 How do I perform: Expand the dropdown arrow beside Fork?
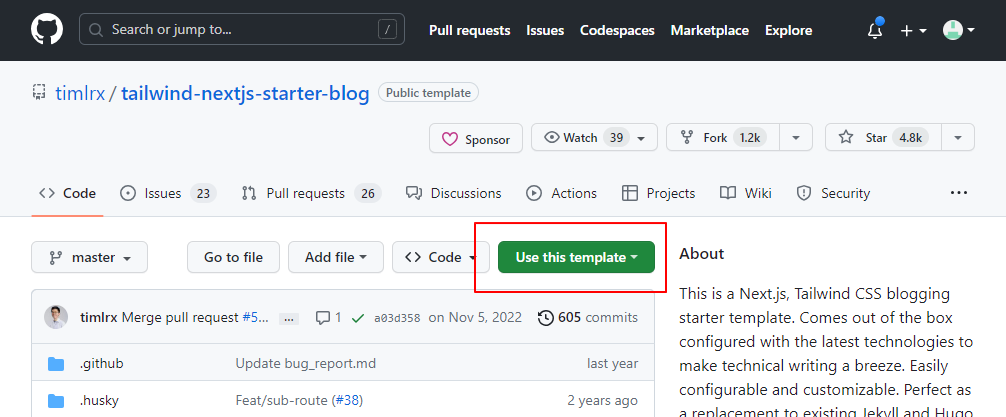coord(796,137)
